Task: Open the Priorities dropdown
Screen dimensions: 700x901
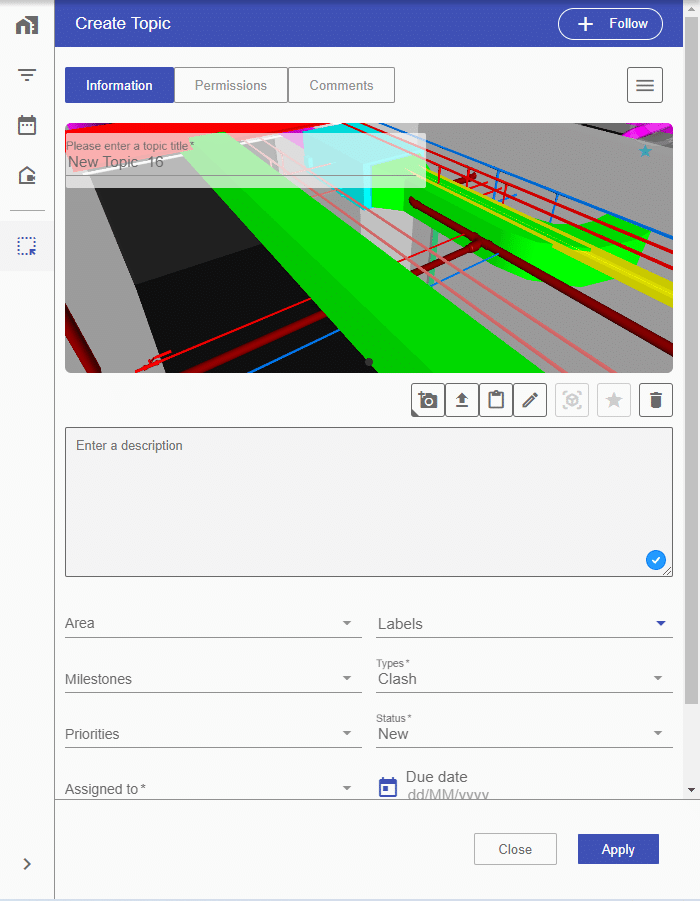Action: click(213, 734)
